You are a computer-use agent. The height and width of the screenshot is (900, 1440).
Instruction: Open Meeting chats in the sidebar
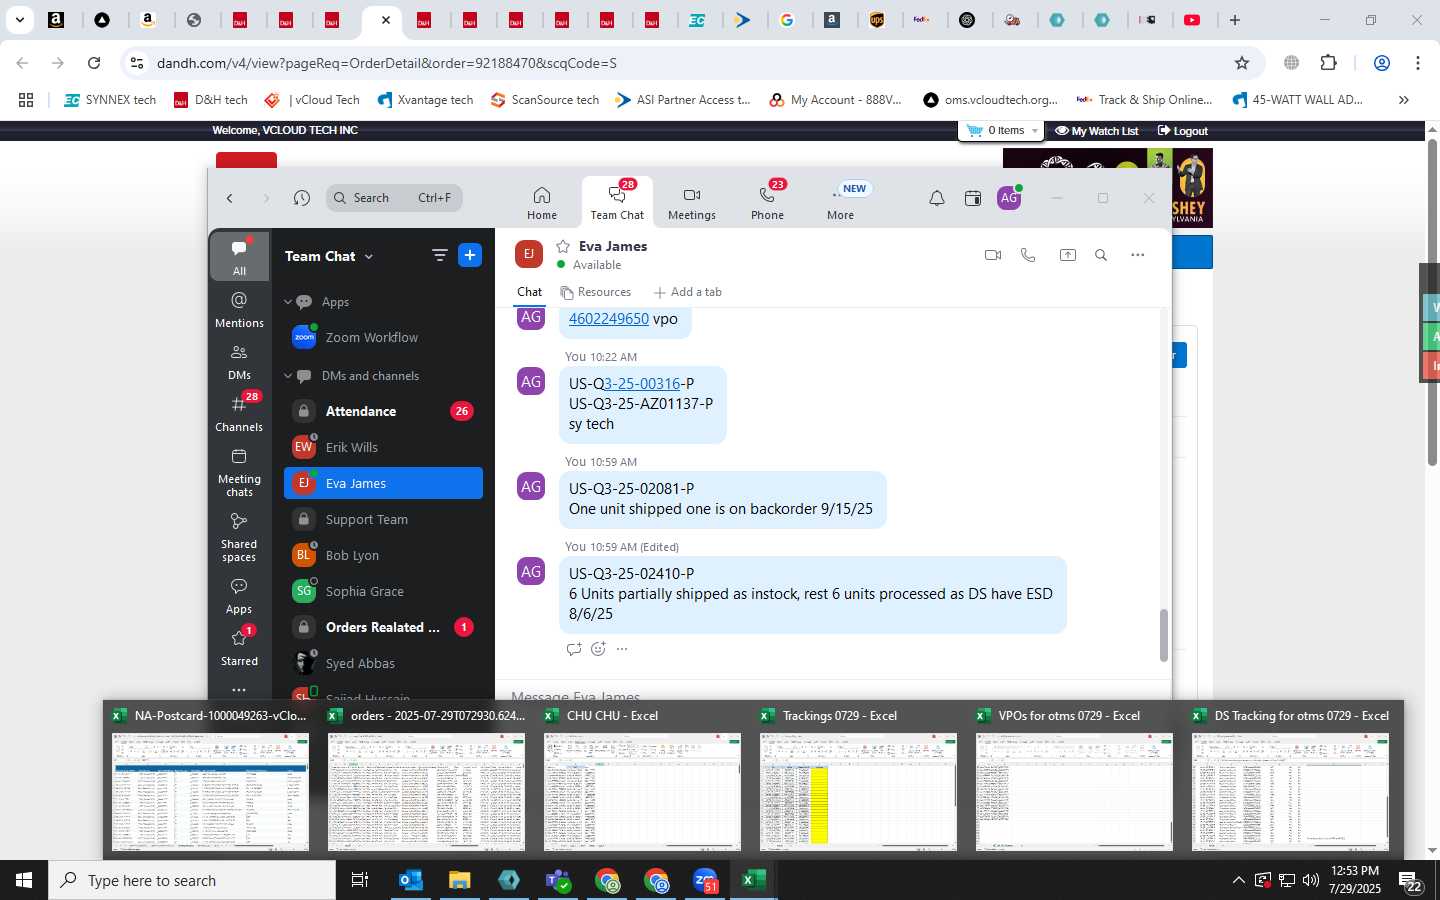coord(239,471)
